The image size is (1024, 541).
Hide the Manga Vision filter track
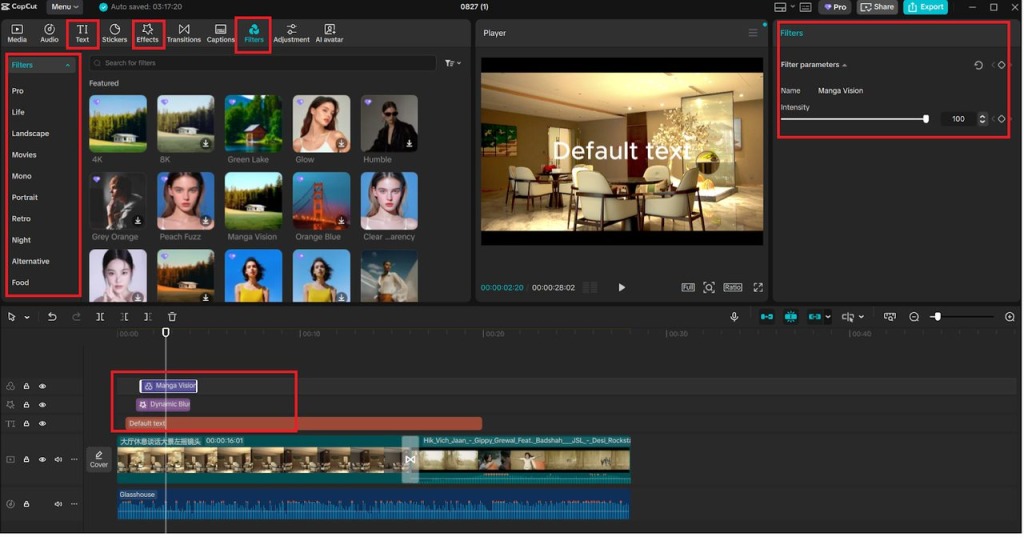42,386
